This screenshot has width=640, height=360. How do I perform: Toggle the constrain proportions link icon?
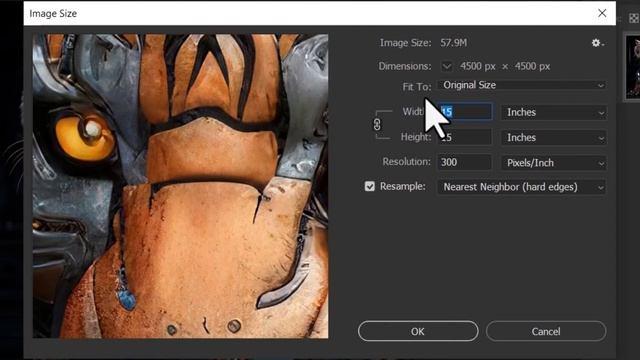(x=377, y=124)
